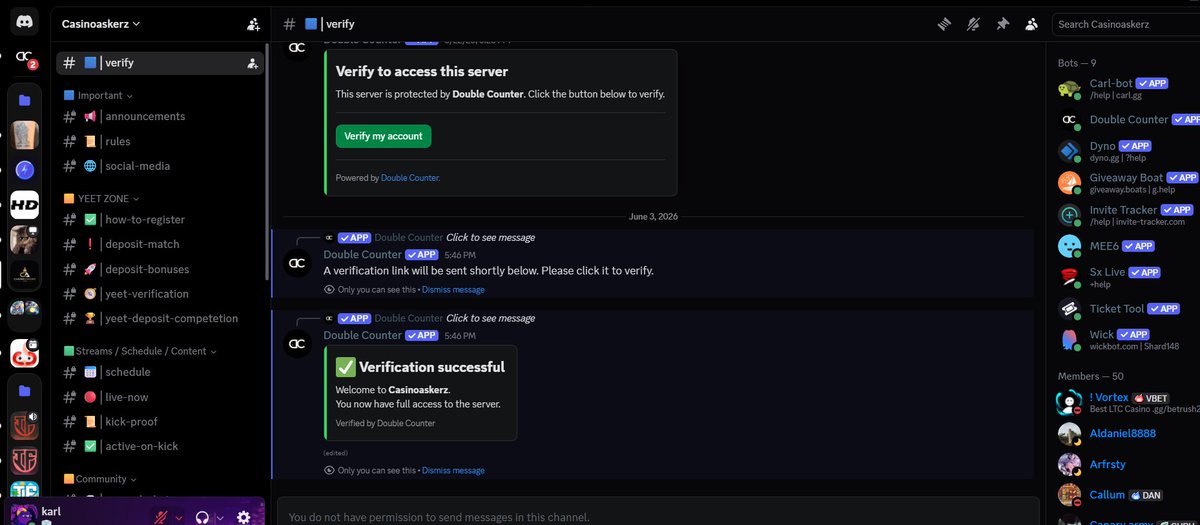Click Double Counter avatar on 5:46 PM link message
This screenshot has height=525, width=1200.
click(297, 263)
